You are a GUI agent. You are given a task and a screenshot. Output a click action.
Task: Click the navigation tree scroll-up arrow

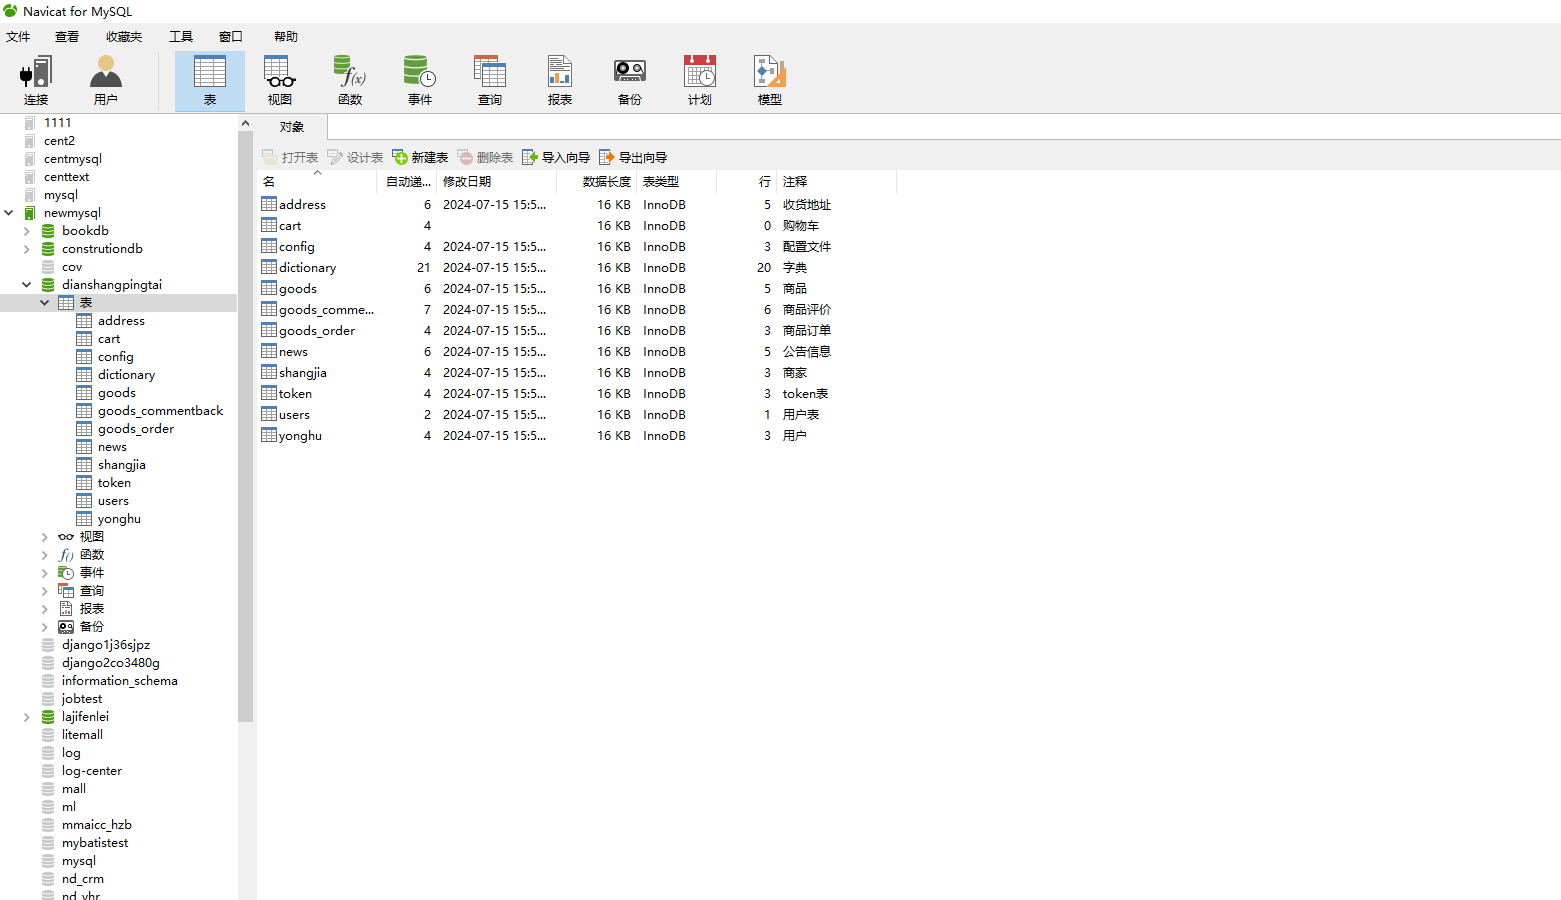pyautogui.click(x=245, y=123)
